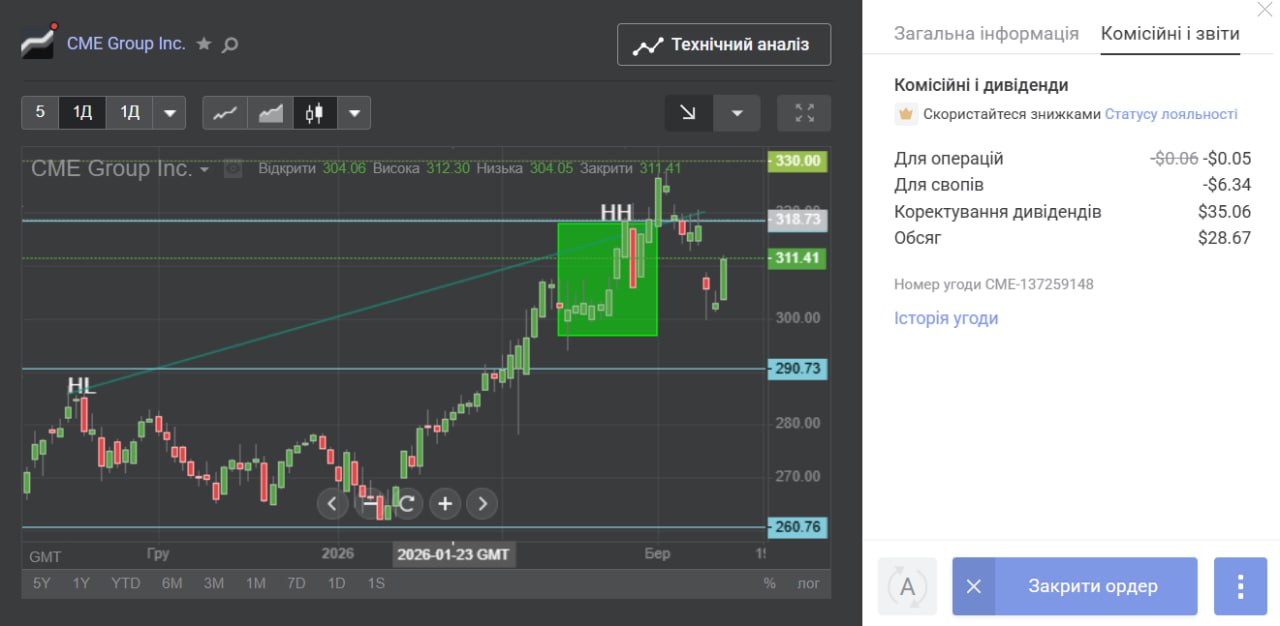Switch chart to area style
The image size is (1280, 626).
[270, 113]
